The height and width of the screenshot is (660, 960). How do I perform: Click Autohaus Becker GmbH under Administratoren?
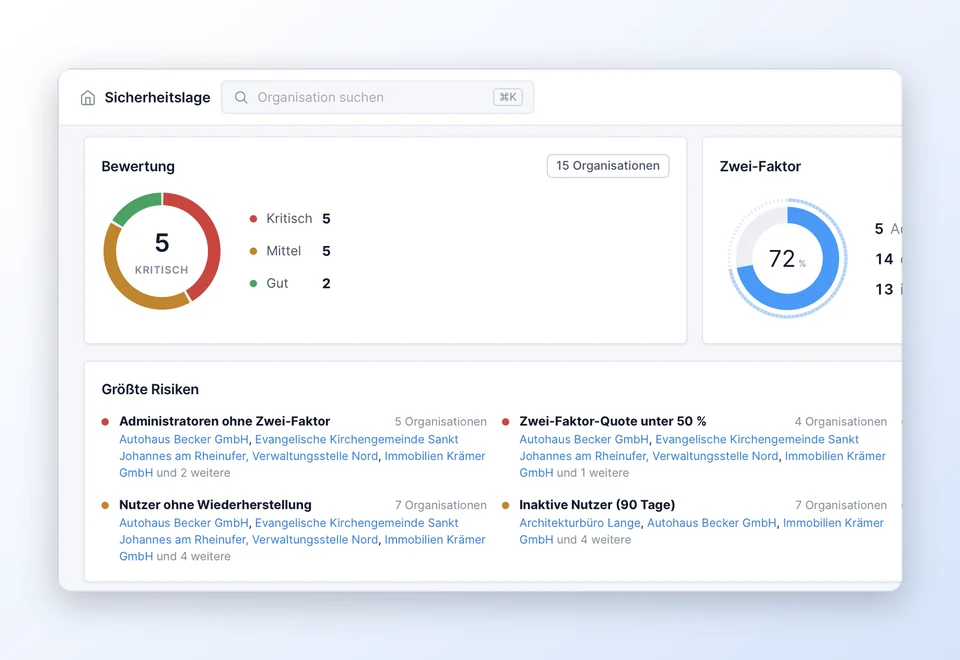pos(184,440)
